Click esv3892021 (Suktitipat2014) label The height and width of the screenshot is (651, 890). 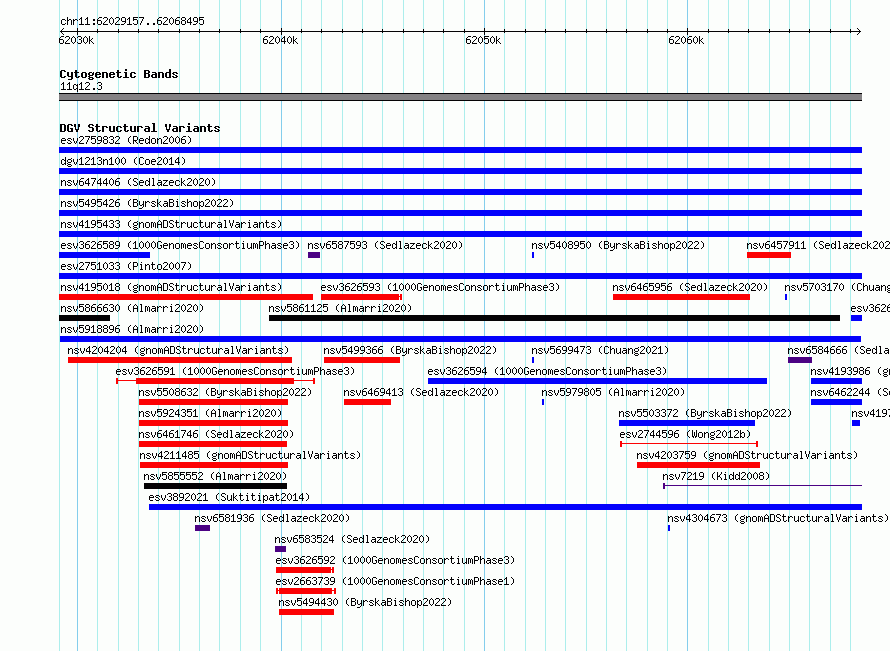(229, 497)
